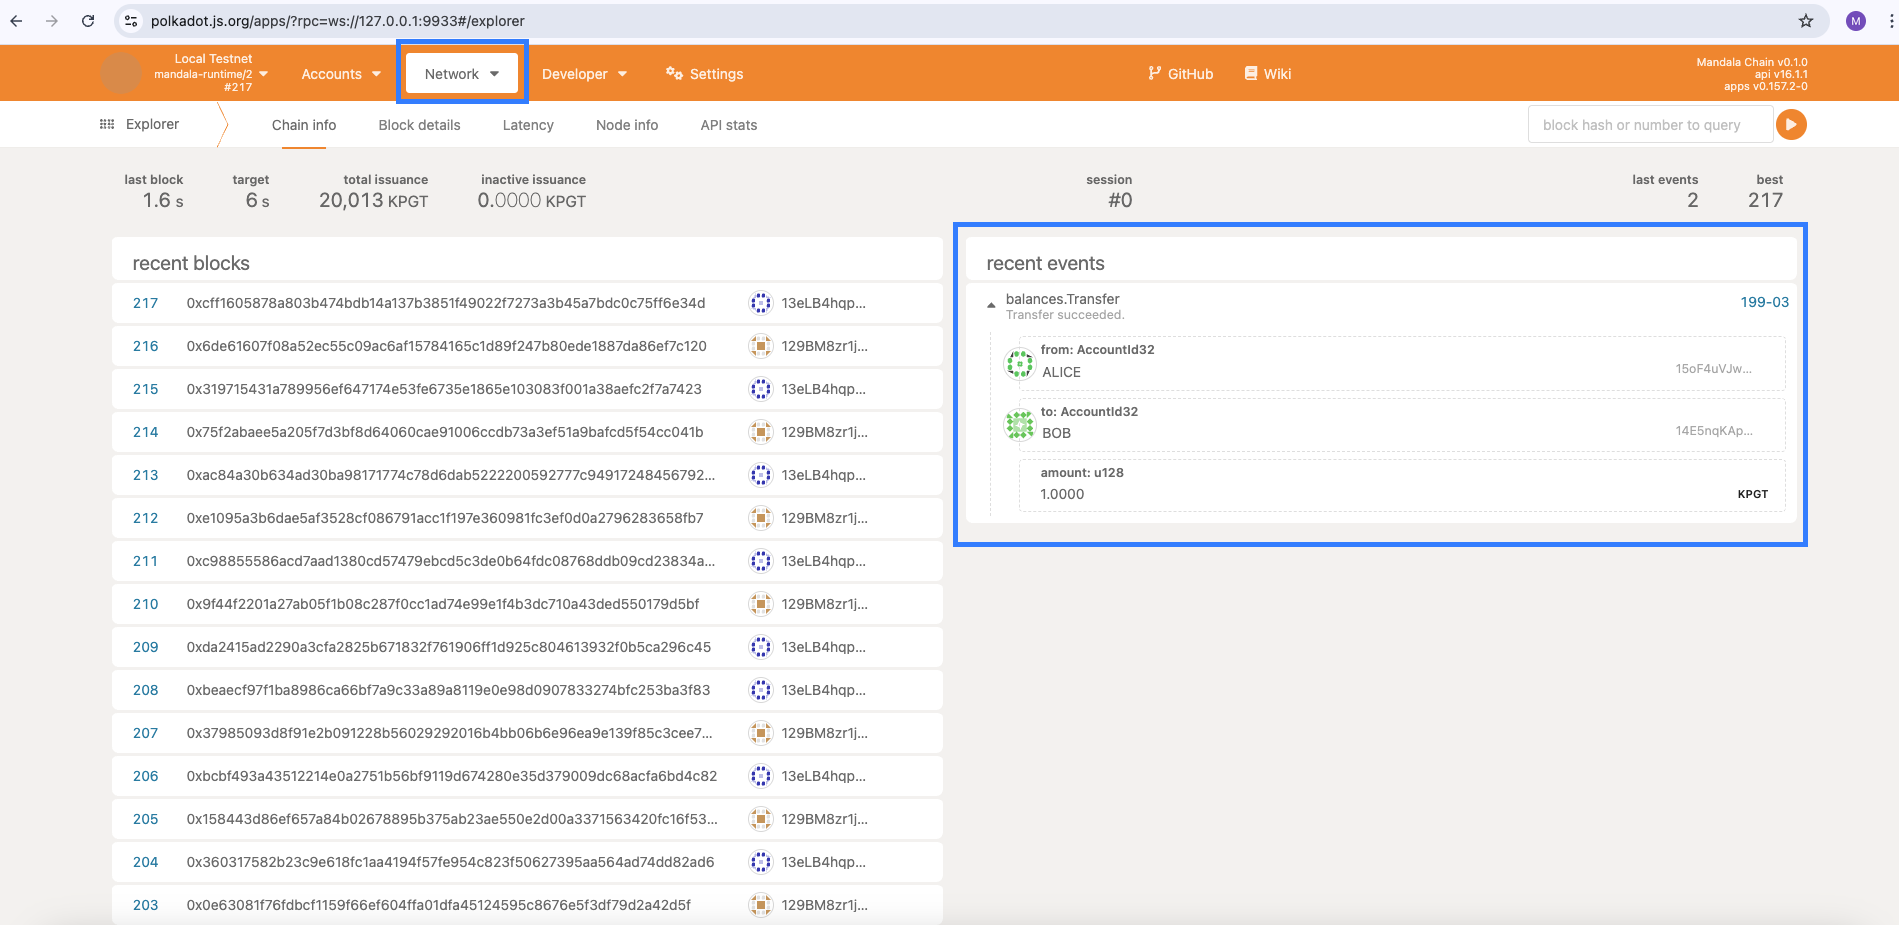Open block number 217
1899x925 pixels.
coord(146,303)
